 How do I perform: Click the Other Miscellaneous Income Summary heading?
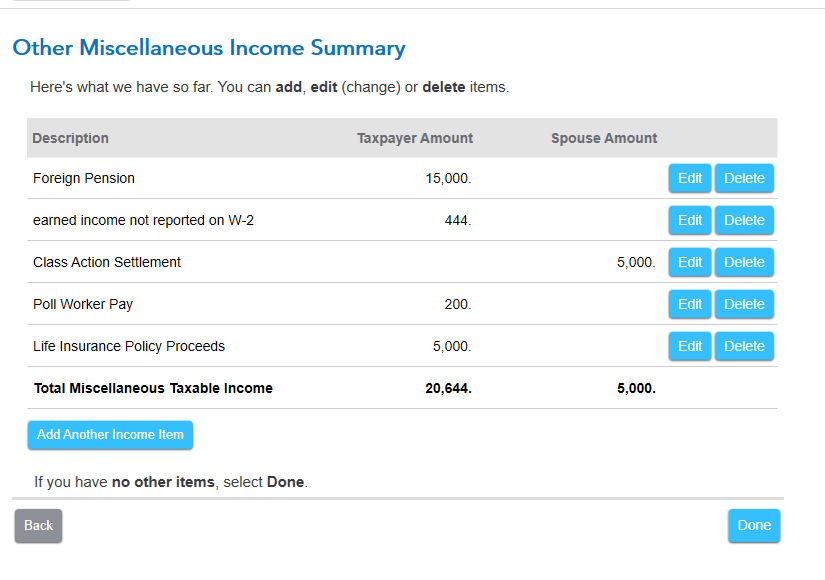(x=209, y=48)
